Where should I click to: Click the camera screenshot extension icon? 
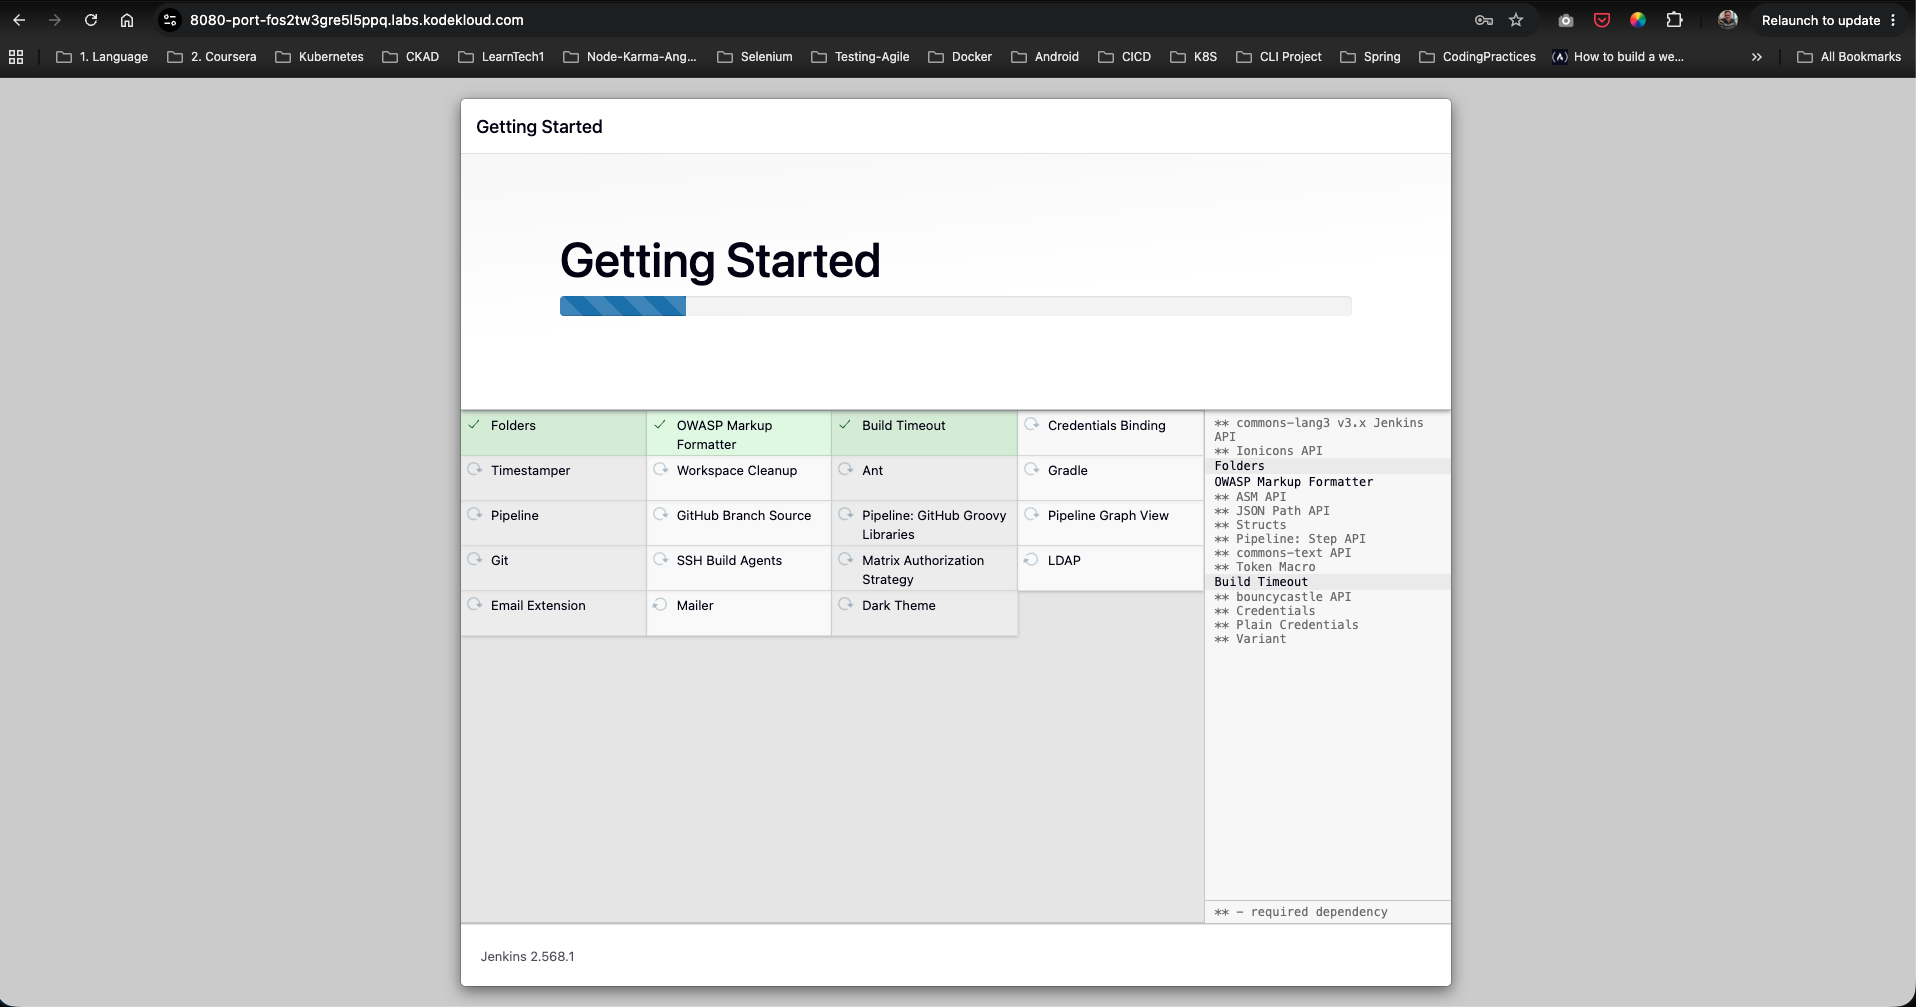(x=1566, y=20)
